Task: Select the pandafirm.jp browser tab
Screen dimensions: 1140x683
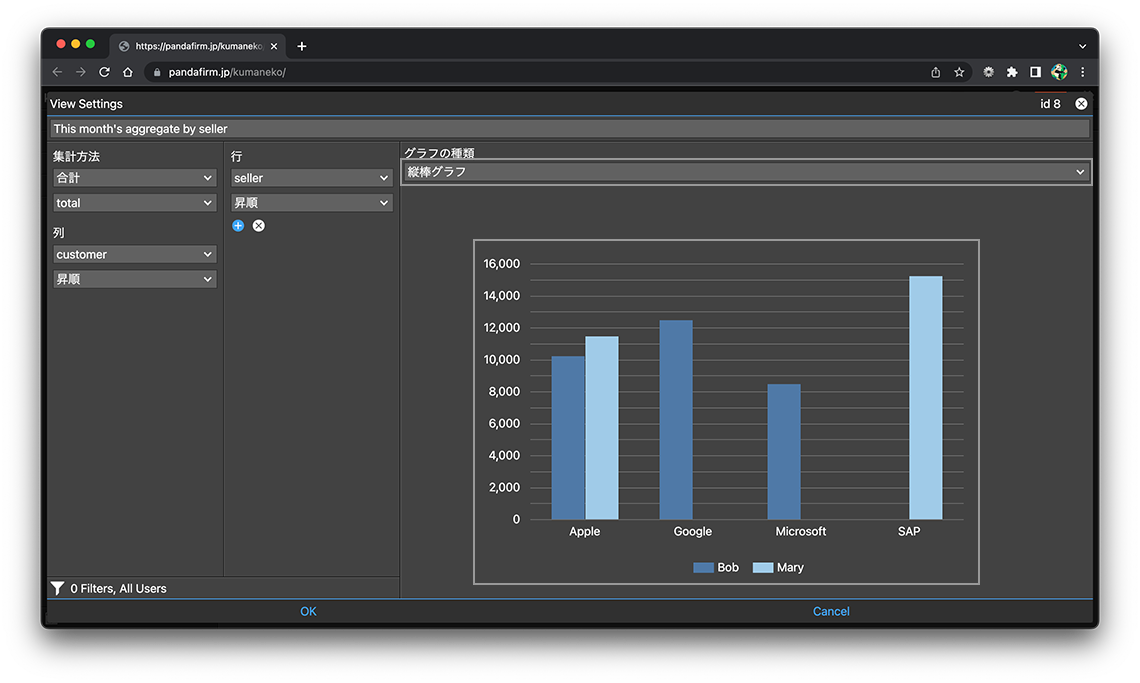Action: 197,46
